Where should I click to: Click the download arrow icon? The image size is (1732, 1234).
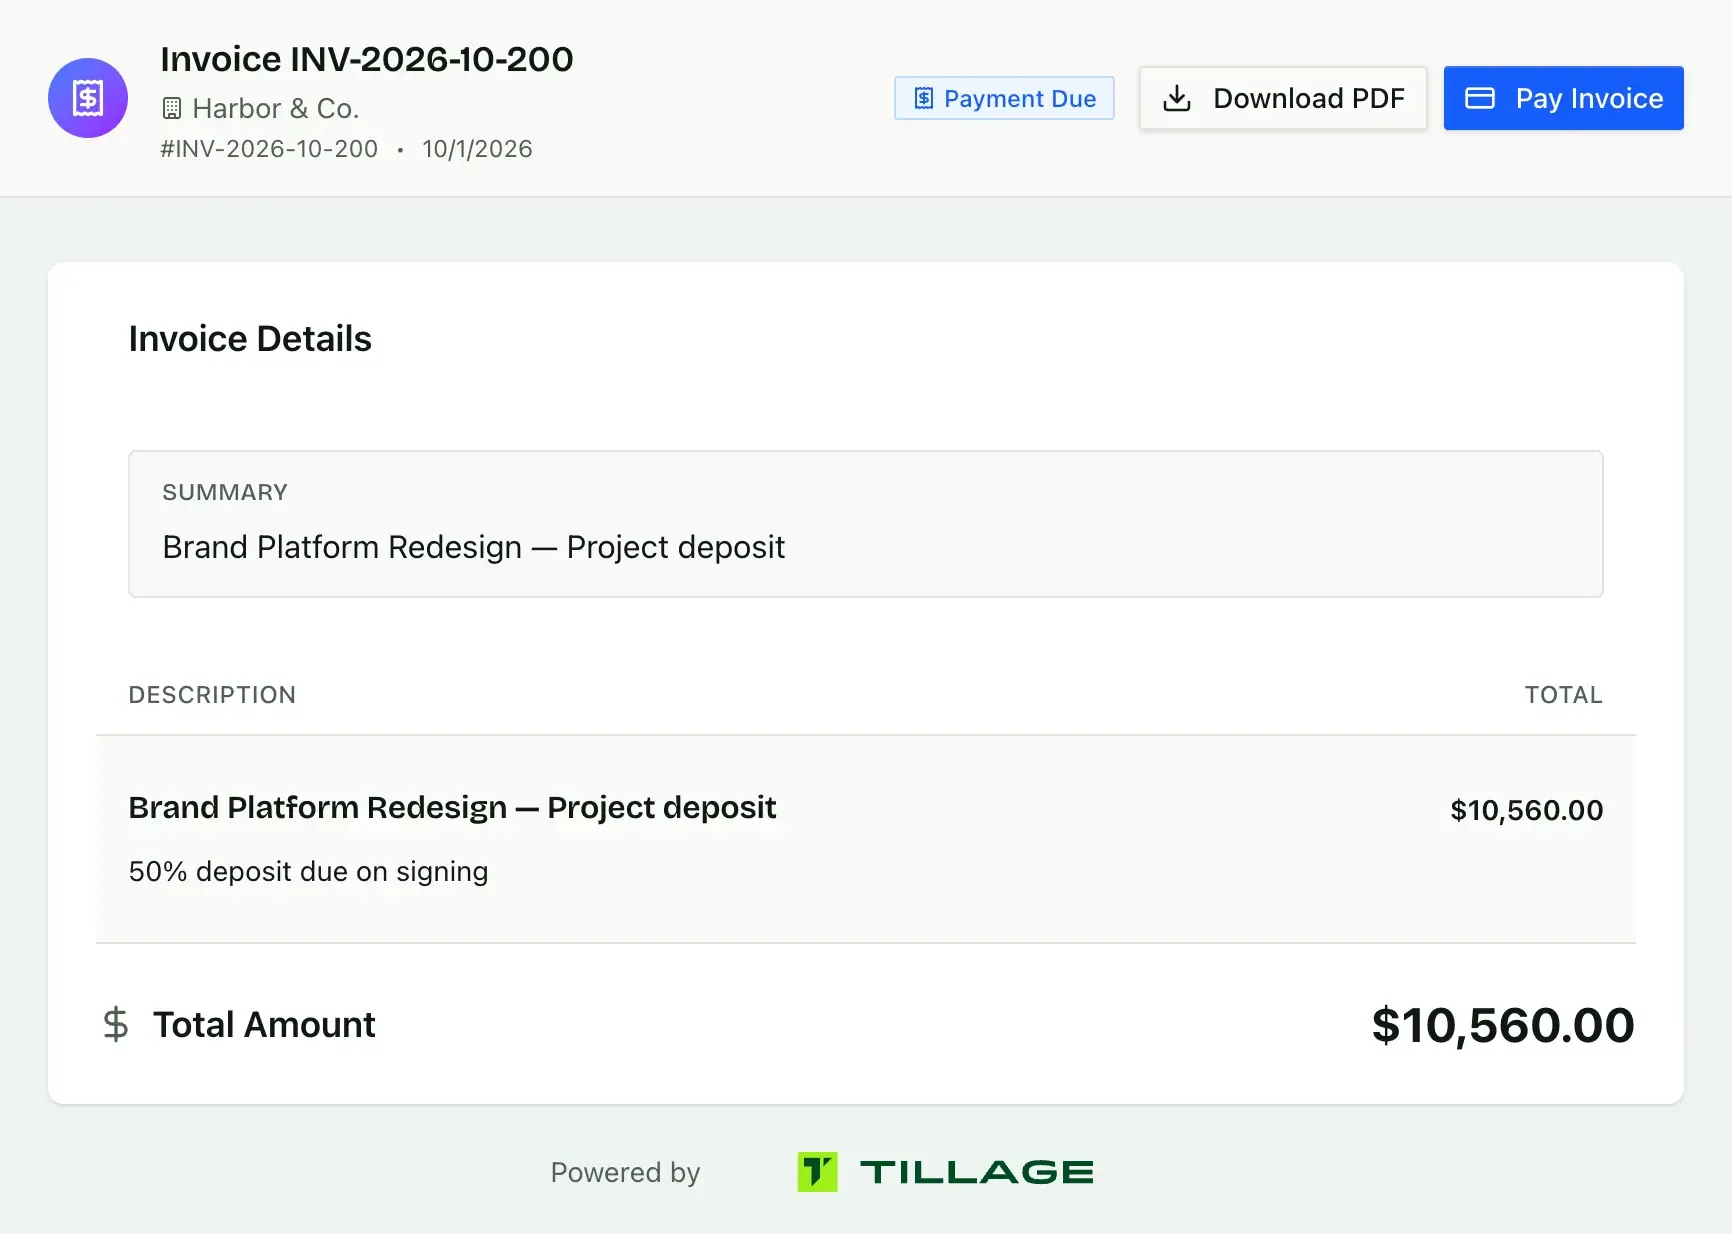[1177, 98]
